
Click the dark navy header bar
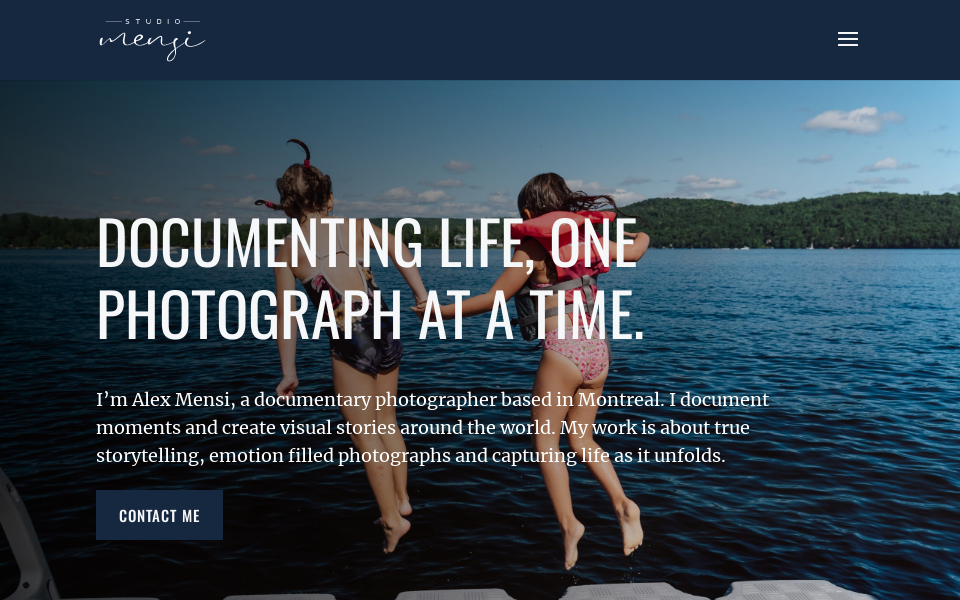[480, 40]
